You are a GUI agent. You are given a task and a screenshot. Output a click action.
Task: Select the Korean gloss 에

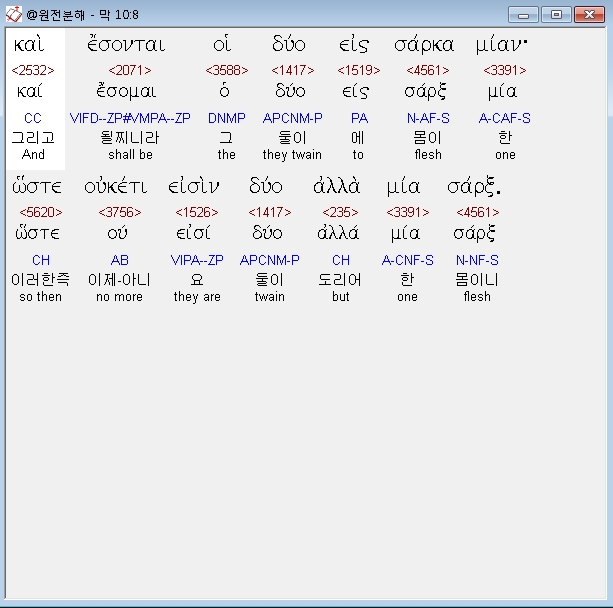(358, 138)
